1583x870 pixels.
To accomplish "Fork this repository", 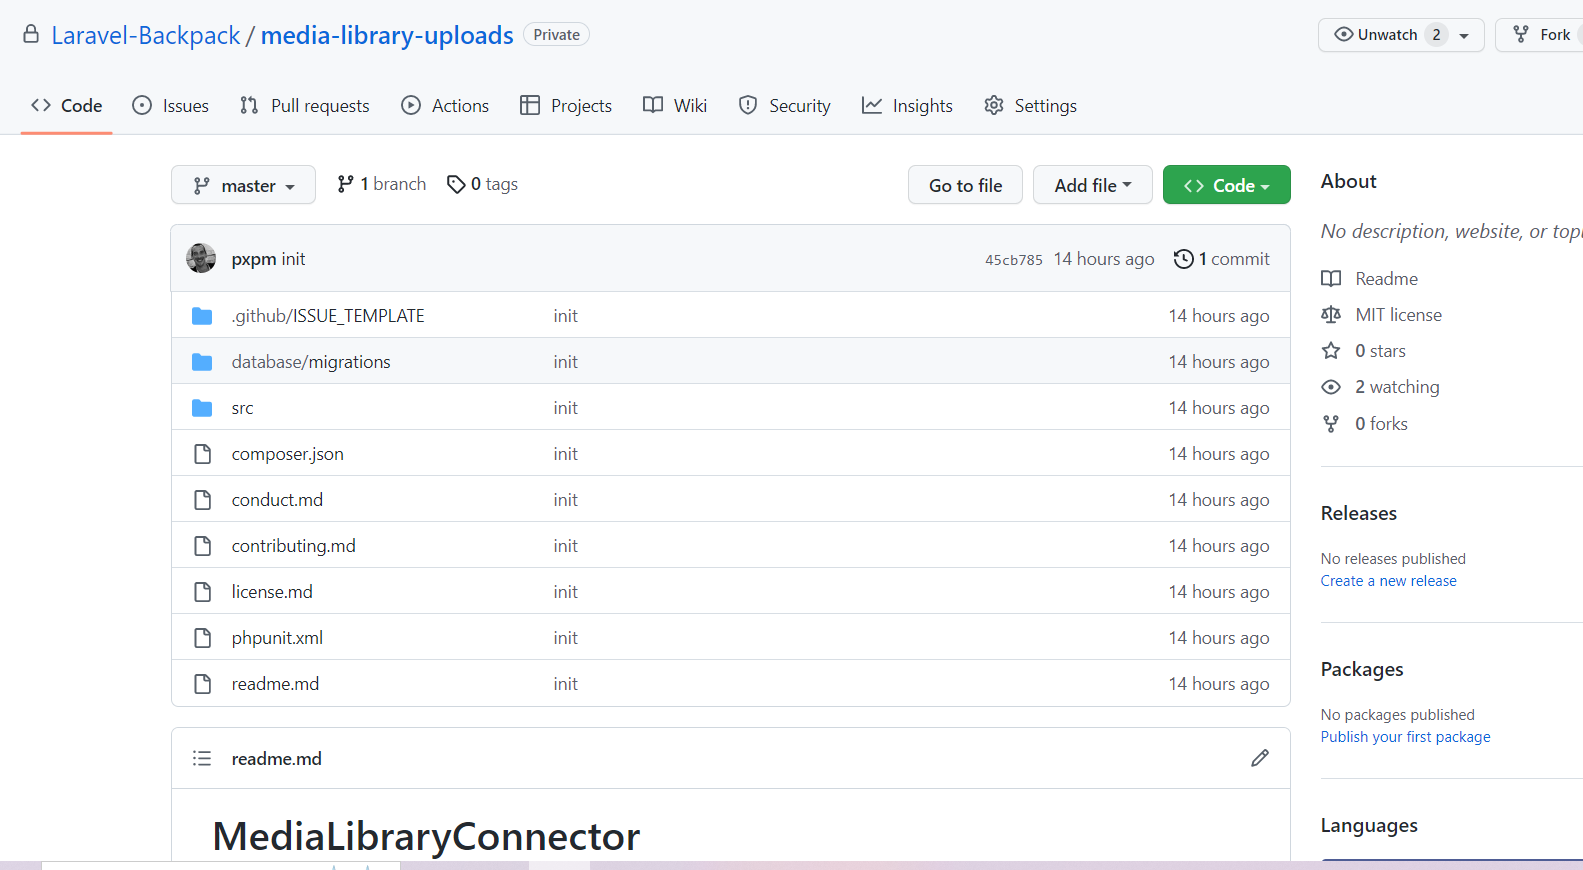I will point(1541,35).
